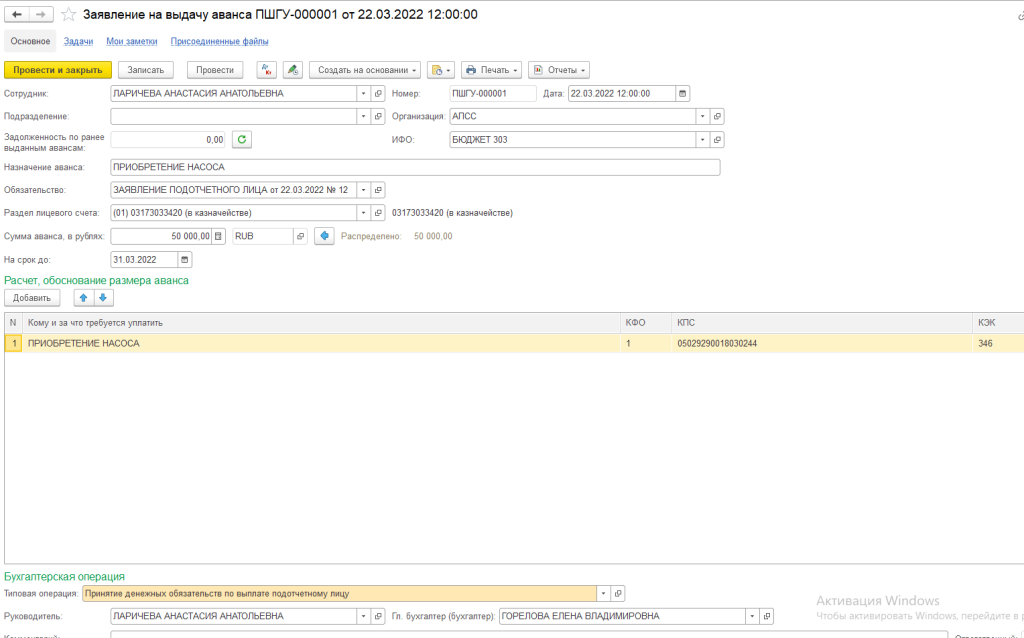This screenshot has height=638, width=1024.
Task: Move the row up with the arrow icon
Action: pyautogui.click(x=84, y=298)
